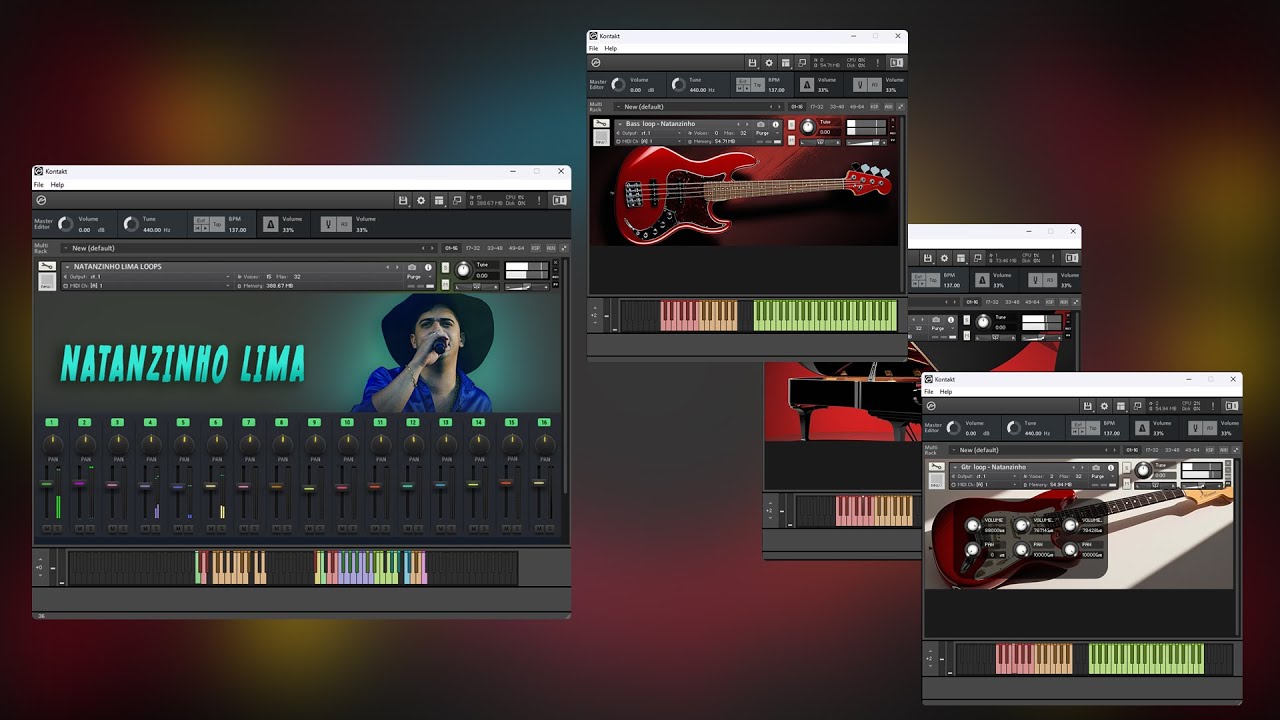This screenshot has height=720, width=1280.
Task: Click the metronome icon in Bass loop window
Action: coord(807,85)
